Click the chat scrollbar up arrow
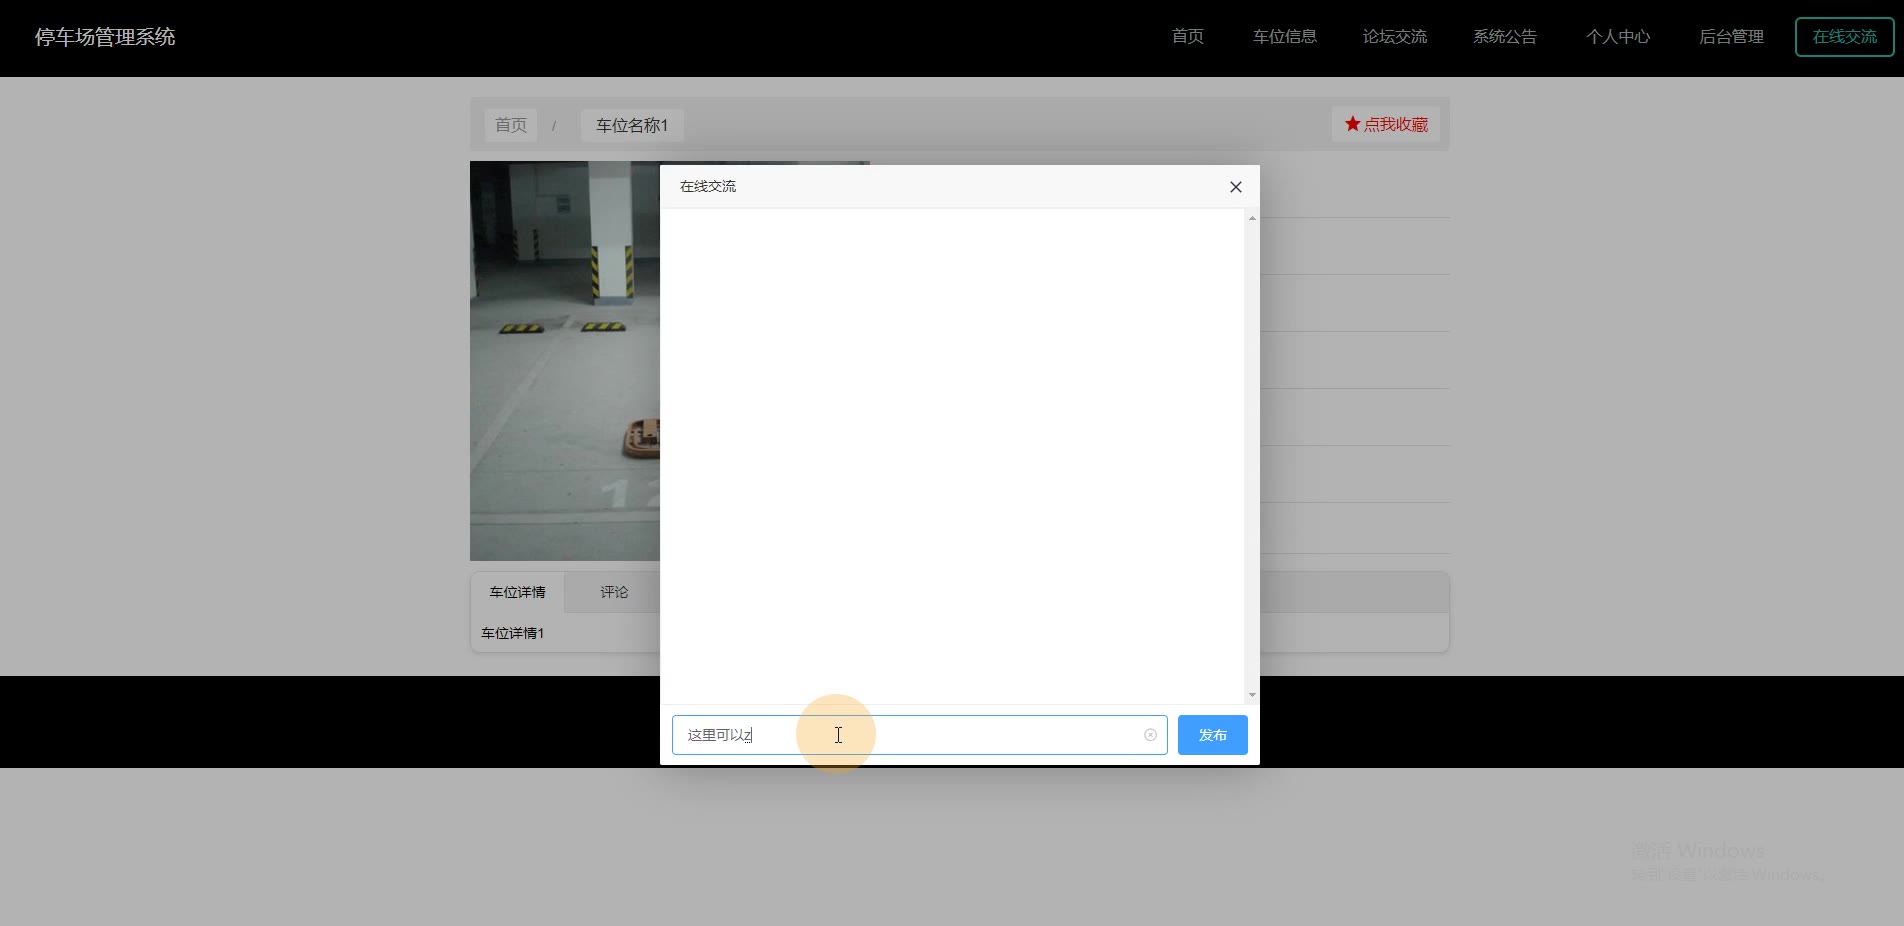The image size is (1904, 926). (x=1252, y=218)
